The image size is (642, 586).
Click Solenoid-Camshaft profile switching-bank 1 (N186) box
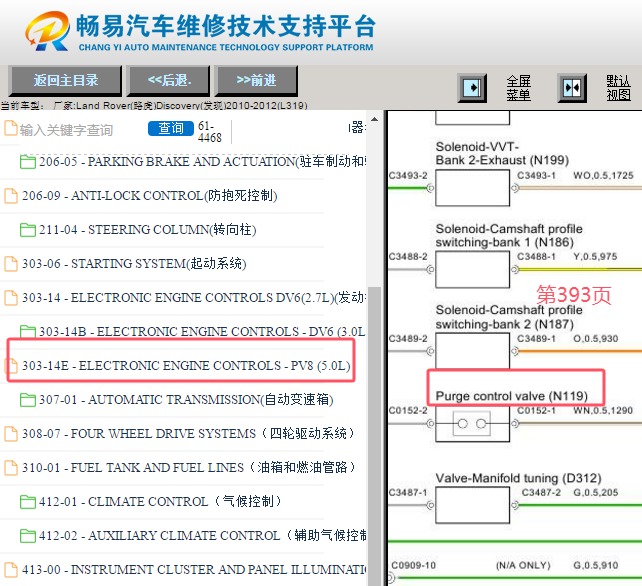pos(472,269)
